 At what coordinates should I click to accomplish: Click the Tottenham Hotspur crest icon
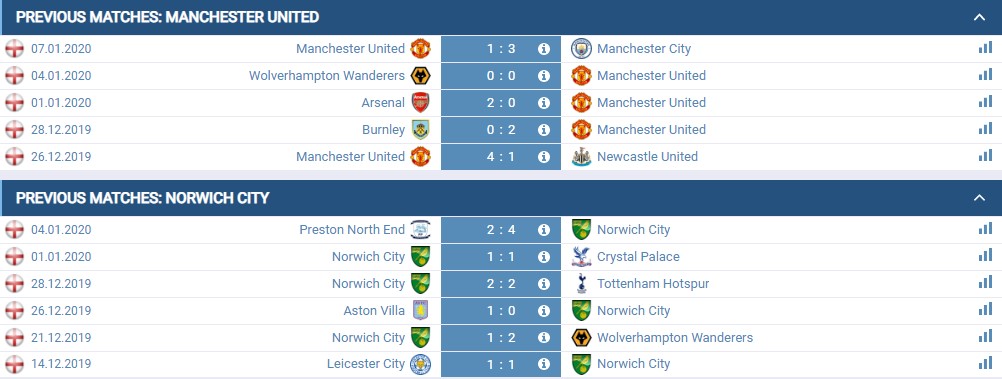tap(581, 283)
